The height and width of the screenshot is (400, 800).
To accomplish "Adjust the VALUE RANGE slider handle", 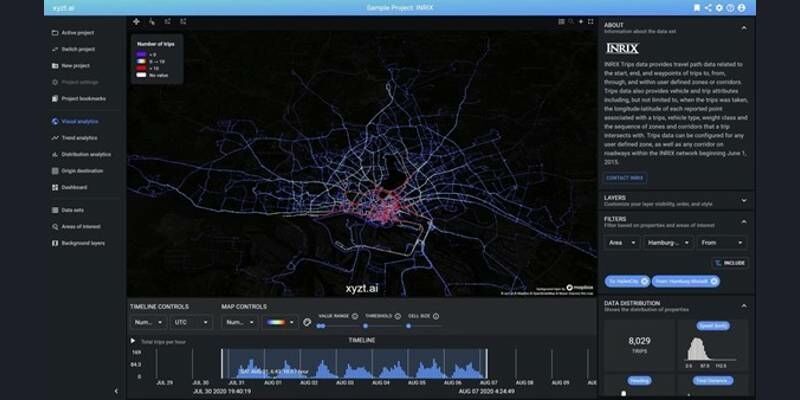I will point(320,326).
